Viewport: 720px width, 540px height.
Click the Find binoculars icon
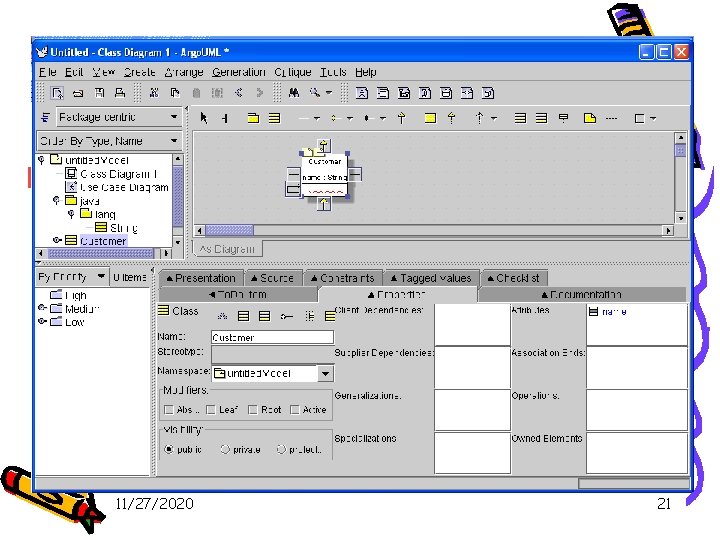pos(294,93)
